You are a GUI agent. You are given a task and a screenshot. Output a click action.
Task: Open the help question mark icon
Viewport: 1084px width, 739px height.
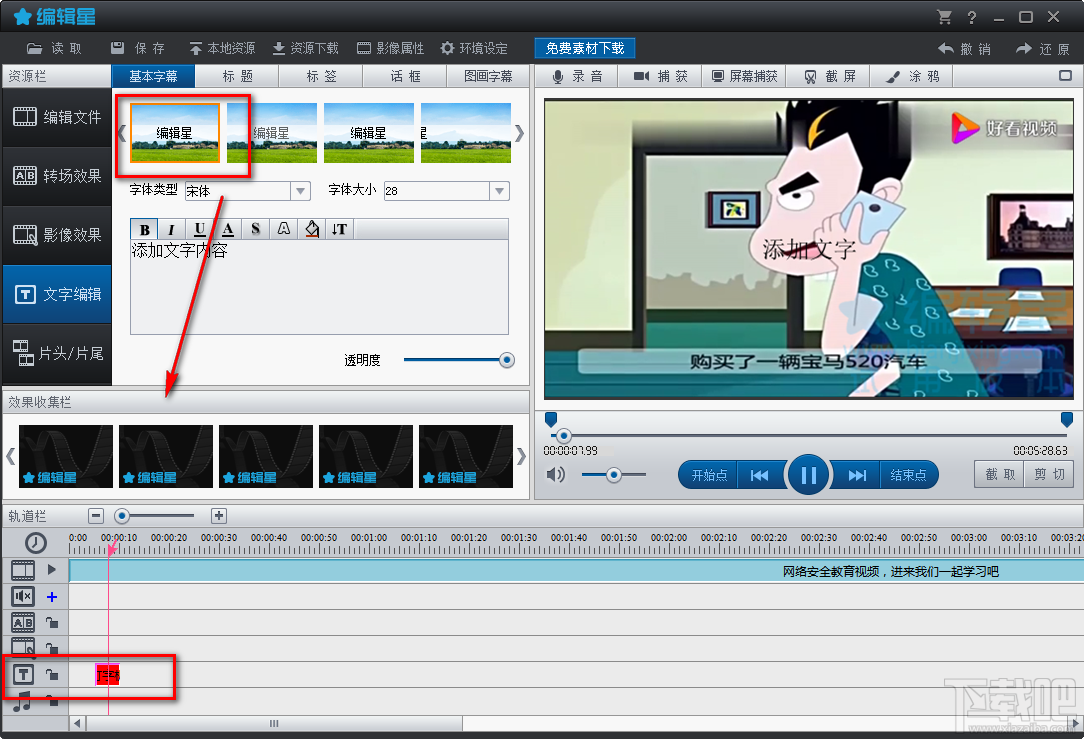coord(971,17)
